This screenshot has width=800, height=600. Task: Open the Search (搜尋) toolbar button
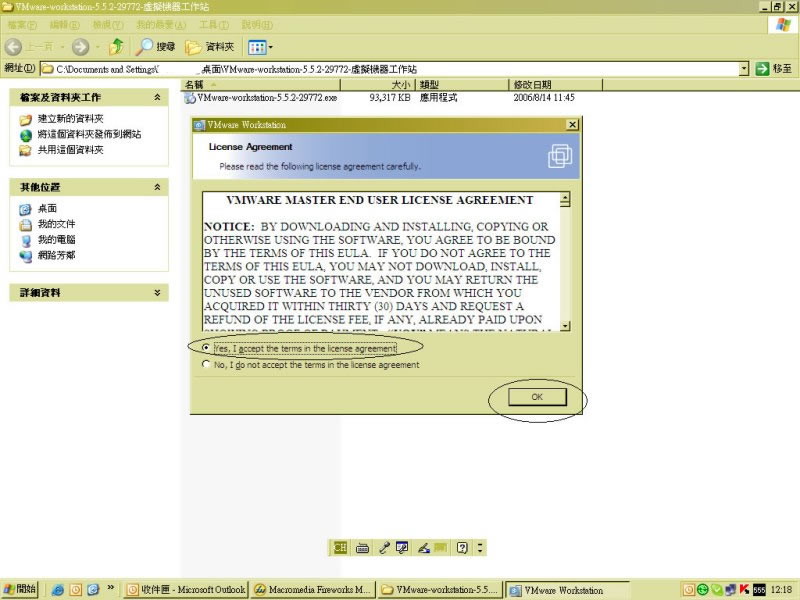pos(155,47)
